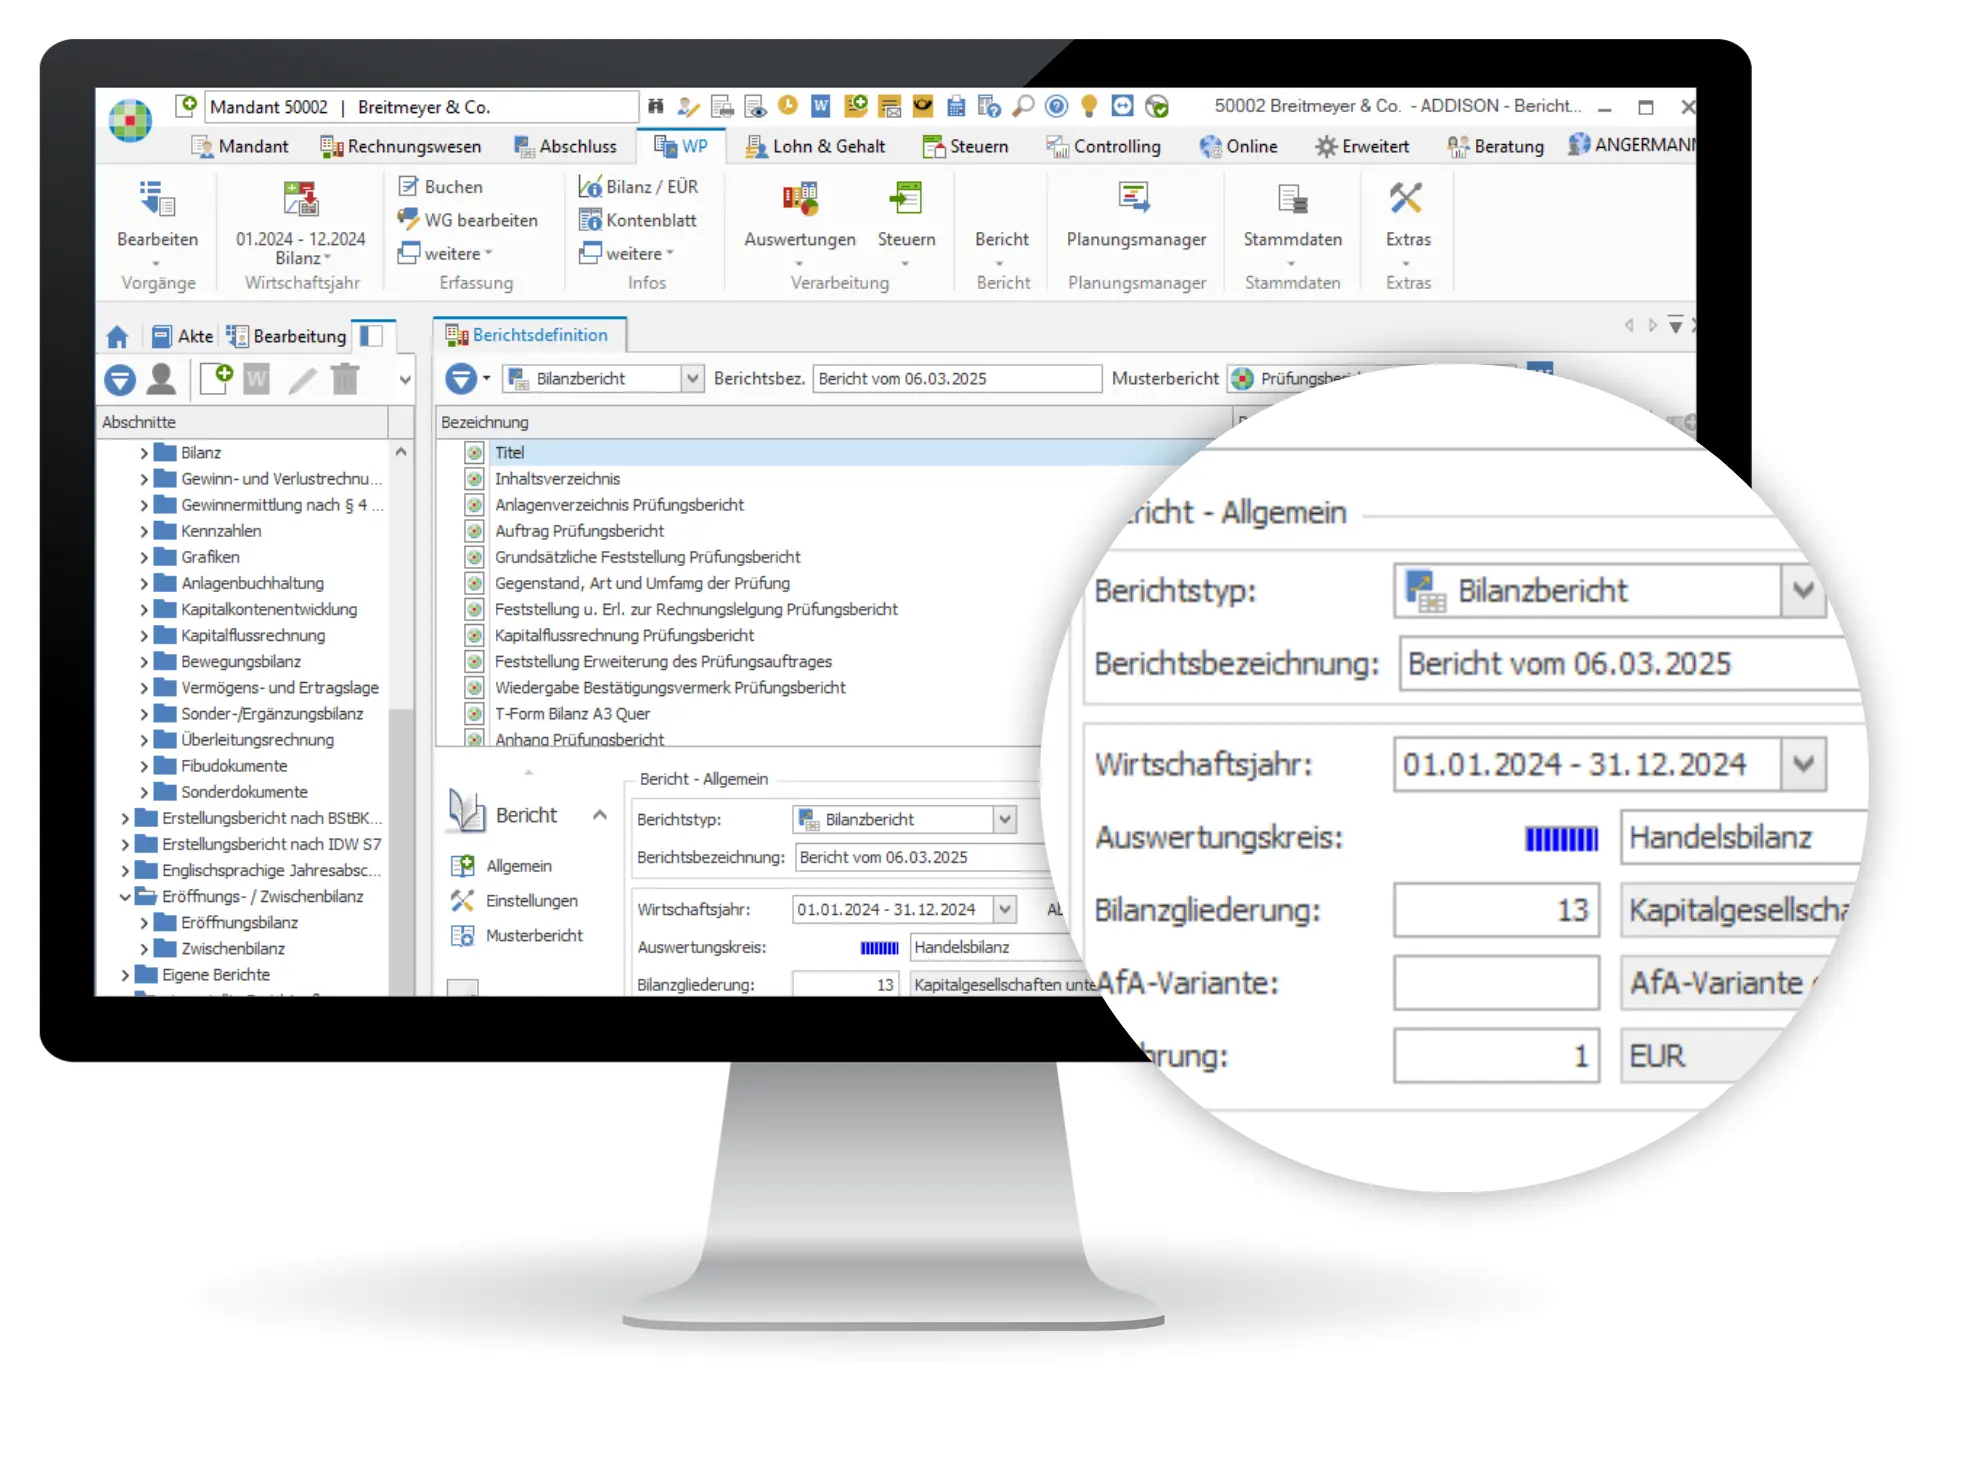Open the Berichtstyp dropdown in the zoomed view
Screen dimensions: 1980x1484
coord(1803,591)
